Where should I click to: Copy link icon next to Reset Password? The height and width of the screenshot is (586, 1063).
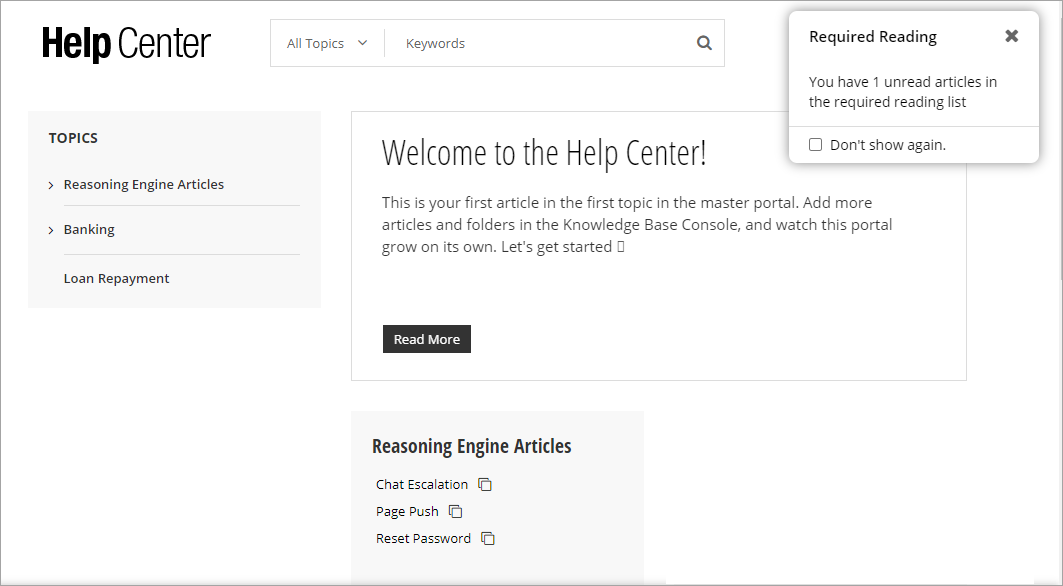(487, 538)
